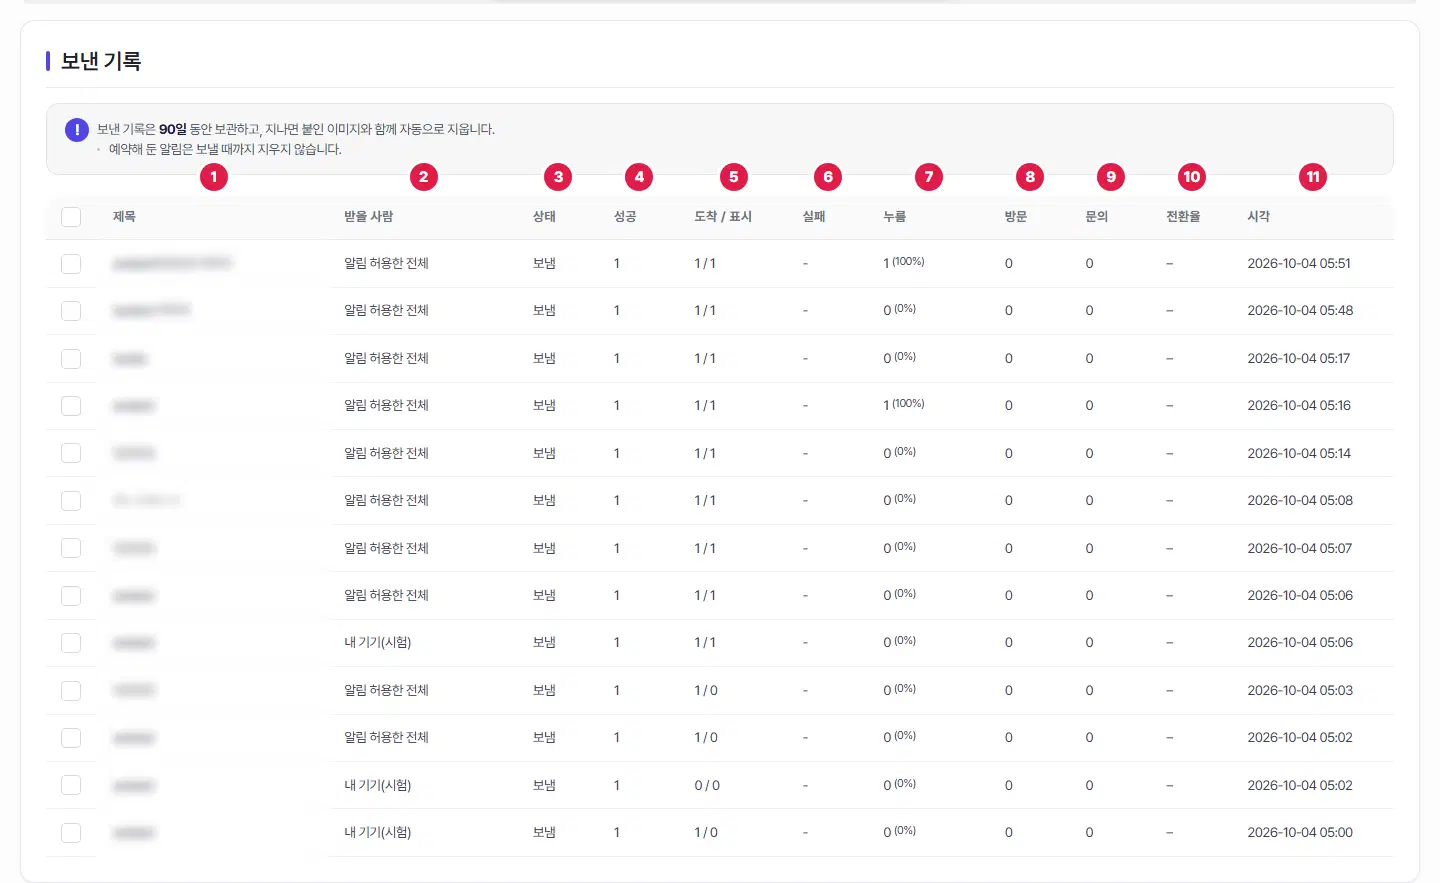The width and height of the screenshot is (1440, 883).
Task: Click the 상태 column header
Action: point(544,216)
